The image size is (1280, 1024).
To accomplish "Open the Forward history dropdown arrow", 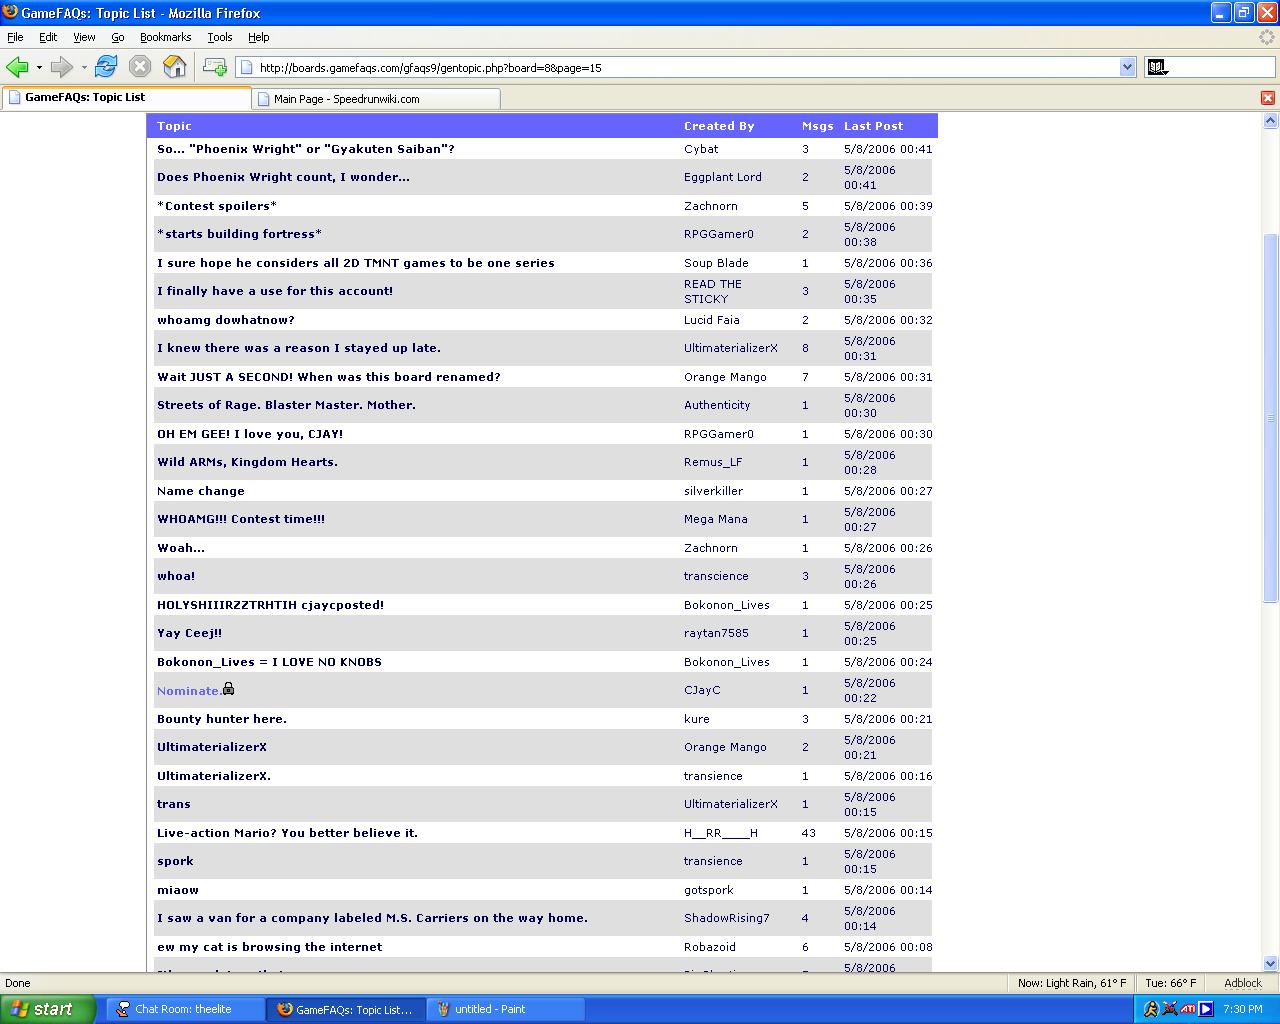I will 84,68.
